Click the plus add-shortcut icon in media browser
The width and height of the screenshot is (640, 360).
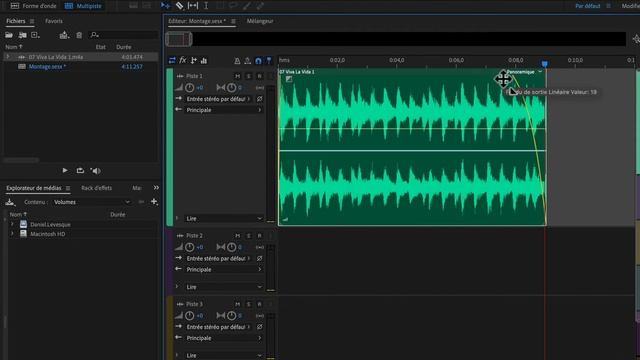pos(154,202)
